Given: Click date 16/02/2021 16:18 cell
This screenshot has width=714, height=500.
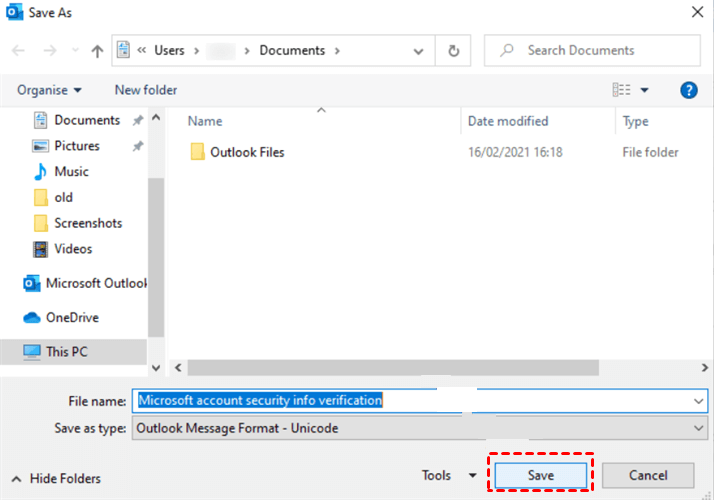Looking at the screenshot, I should click(515, 152).
